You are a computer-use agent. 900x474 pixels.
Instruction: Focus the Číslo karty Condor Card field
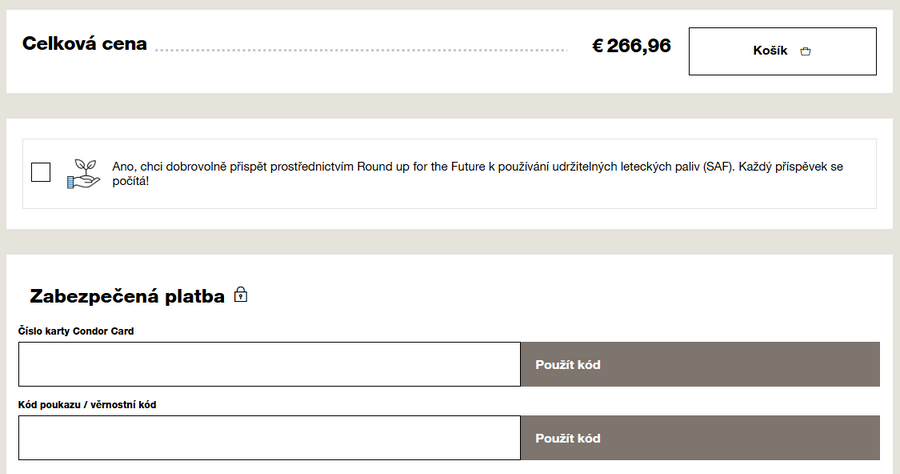[x=269, y=364]
